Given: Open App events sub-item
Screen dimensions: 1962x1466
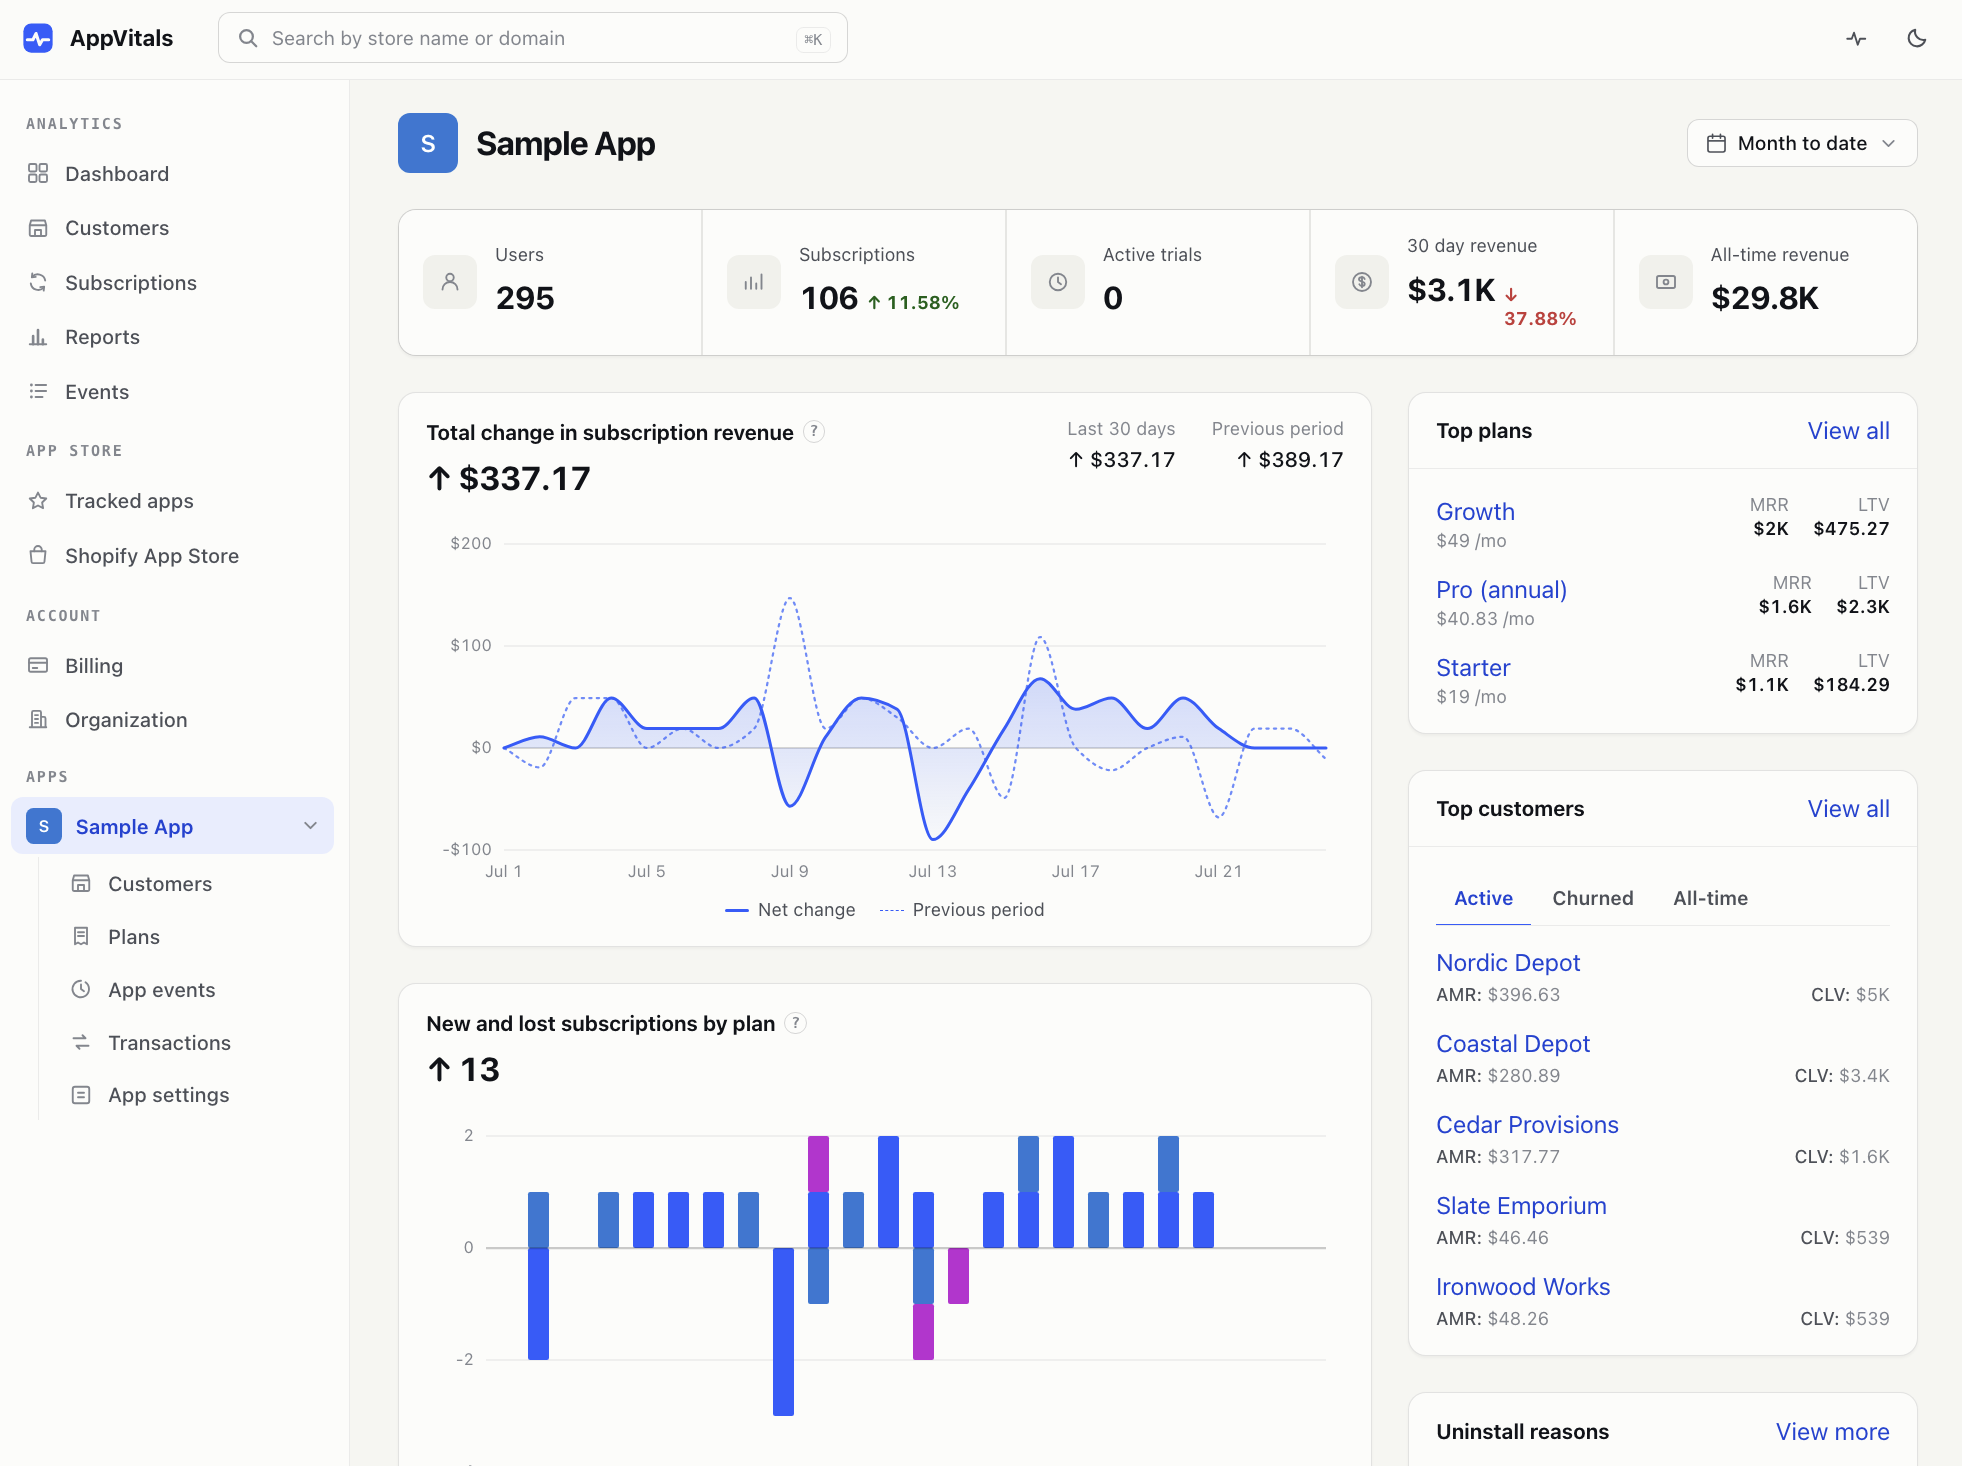Looking at the screenshot, I should pyautogui.click(x=161, y=990).
